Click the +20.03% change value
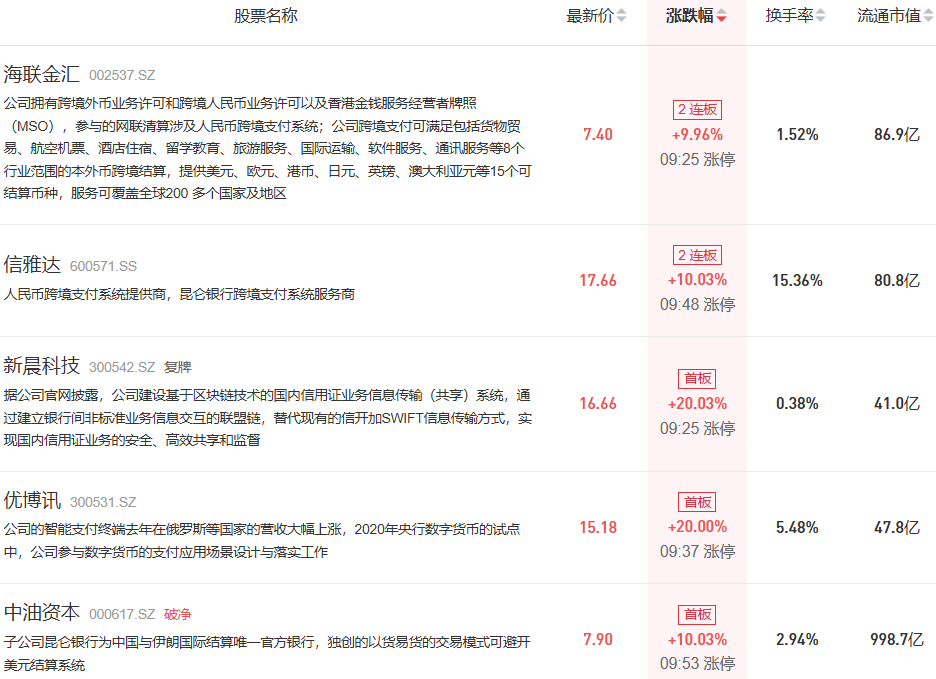This screenshot has width=936, height=679. click(697, 404)
